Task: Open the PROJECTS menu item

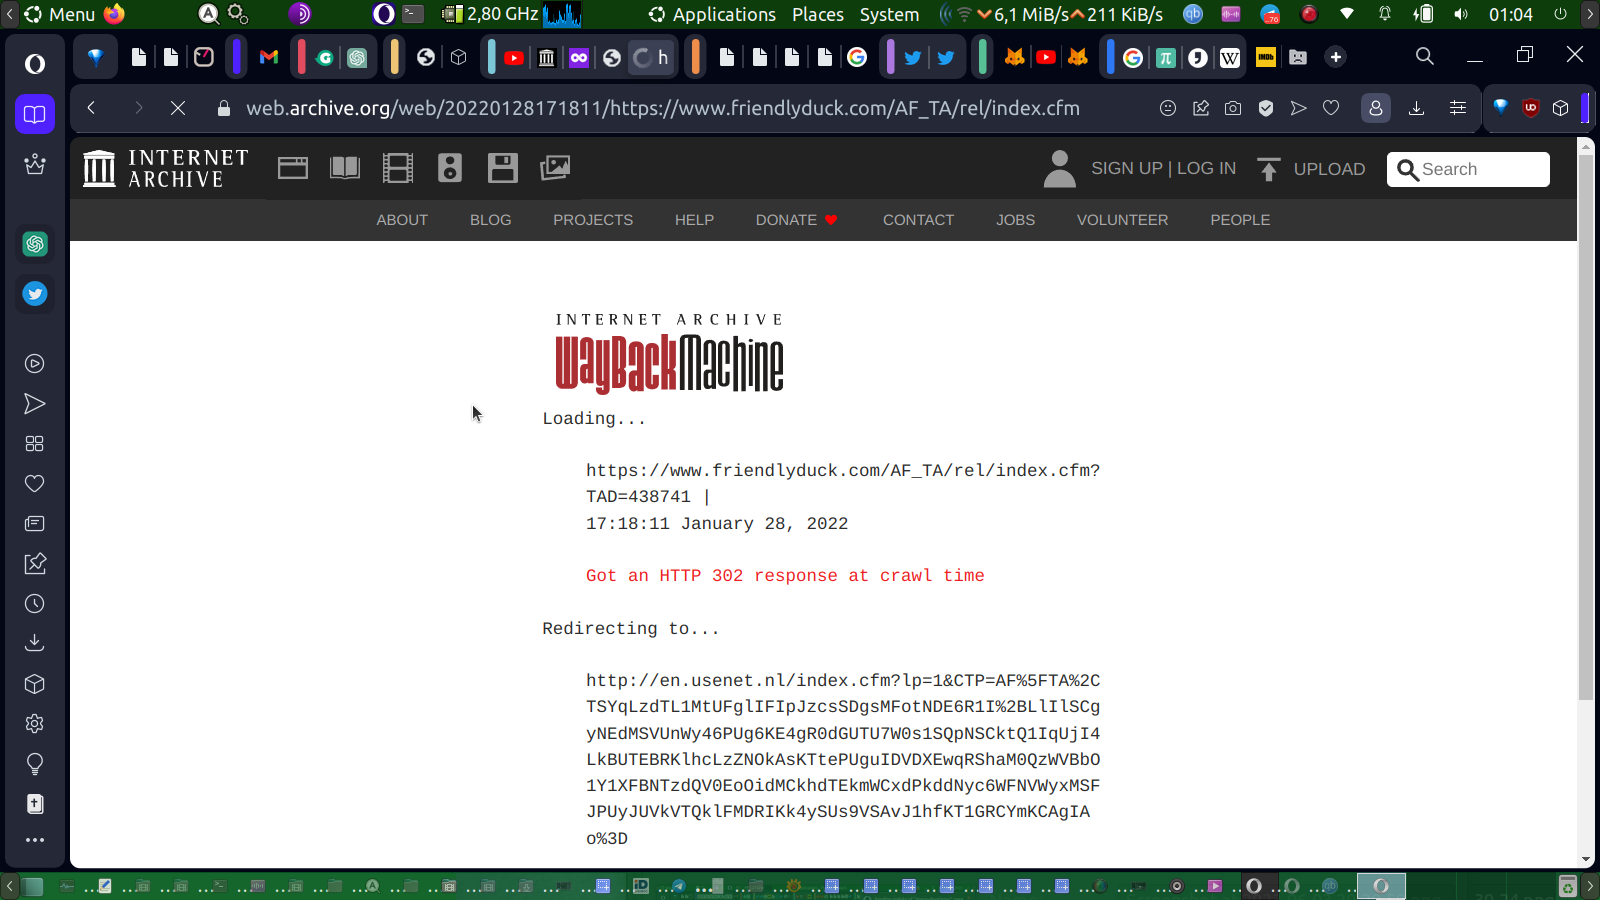Action: [x=593, y=220]
